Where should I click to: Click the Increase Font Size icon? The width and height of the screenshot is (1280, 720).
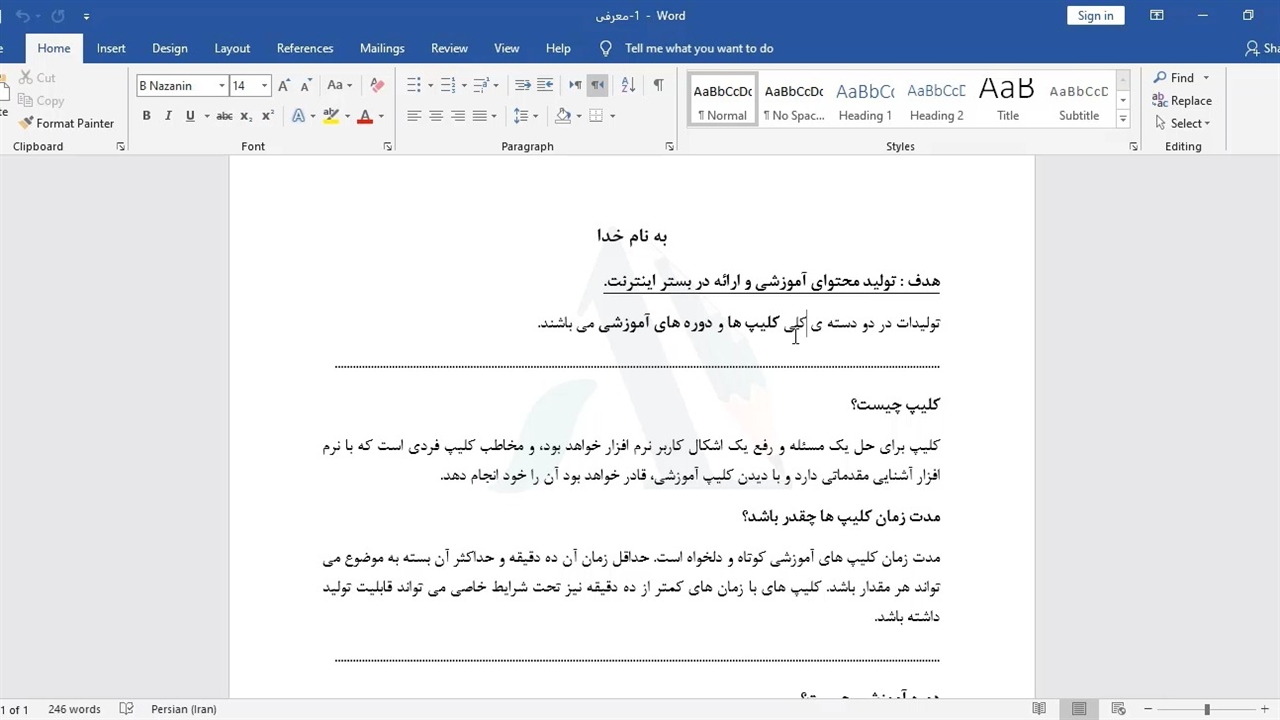284,86
